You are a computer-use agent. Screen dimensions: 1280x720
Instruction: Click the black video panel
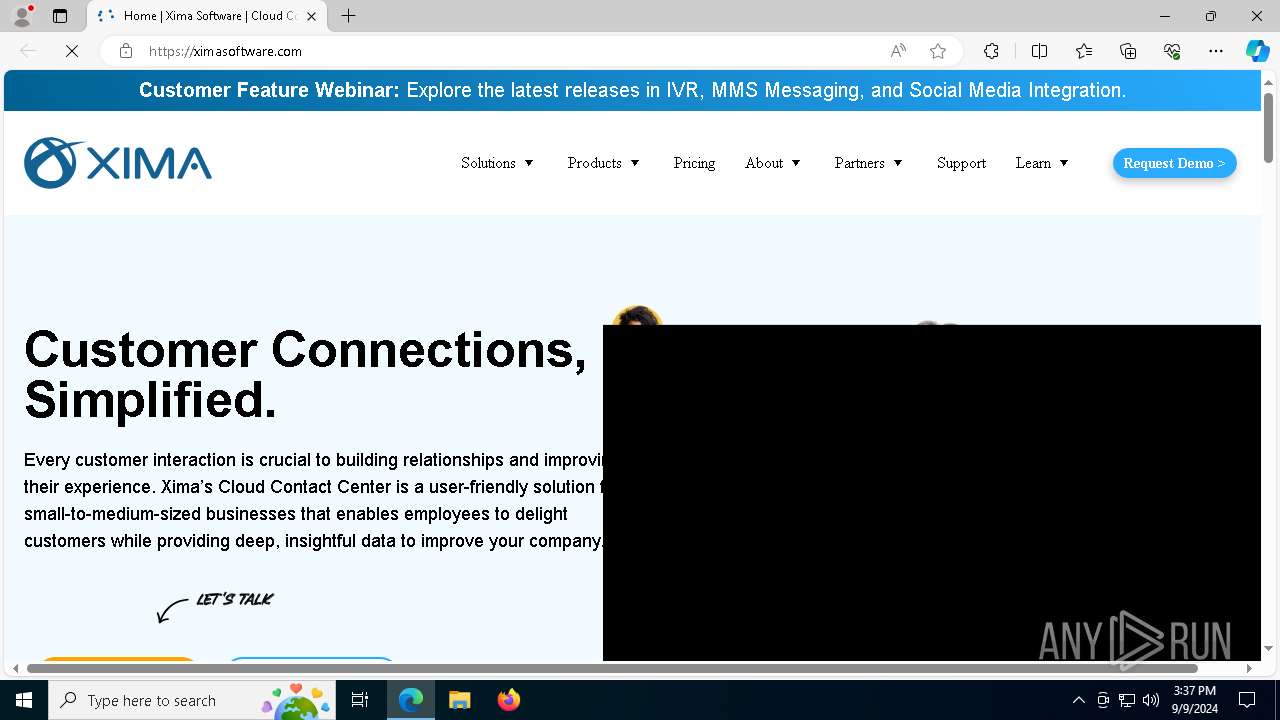click(x=932, y=492)
